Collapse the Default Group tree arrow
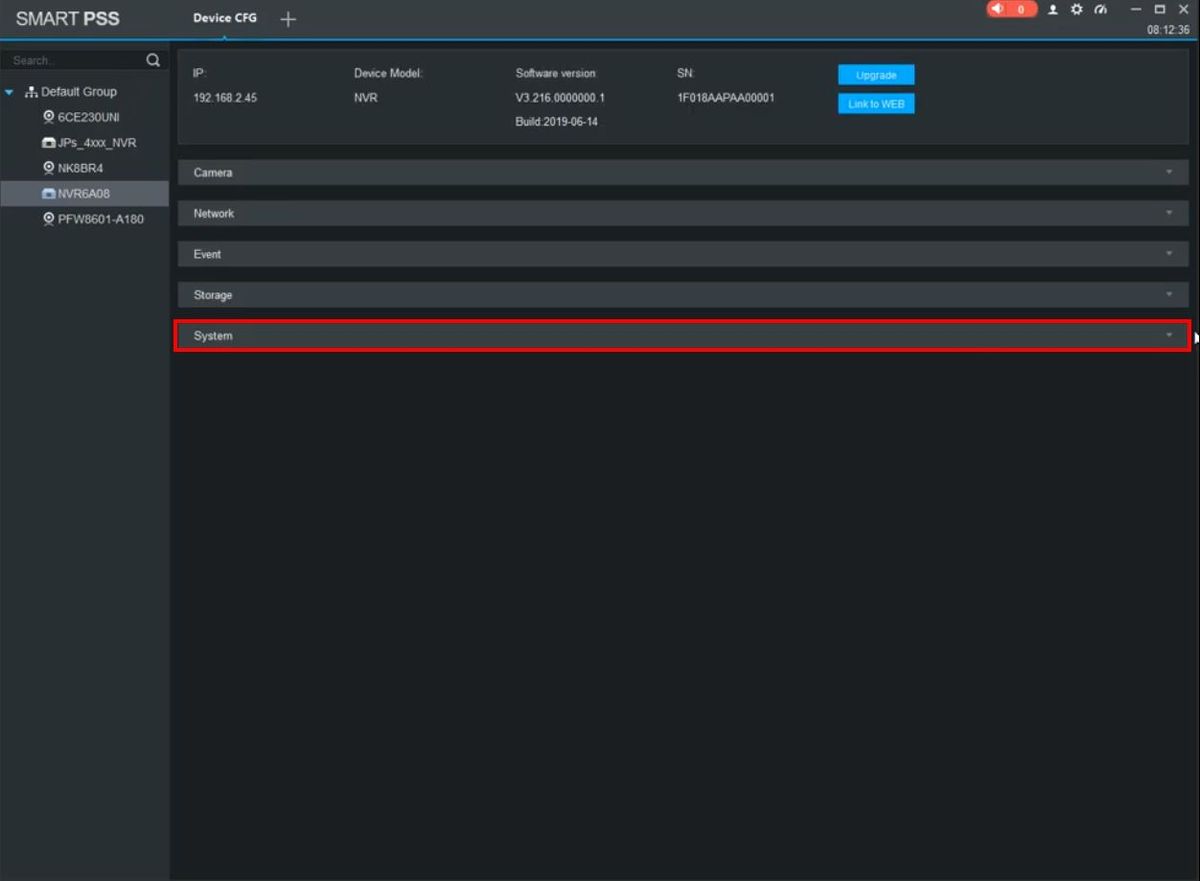 coord(10,92)
